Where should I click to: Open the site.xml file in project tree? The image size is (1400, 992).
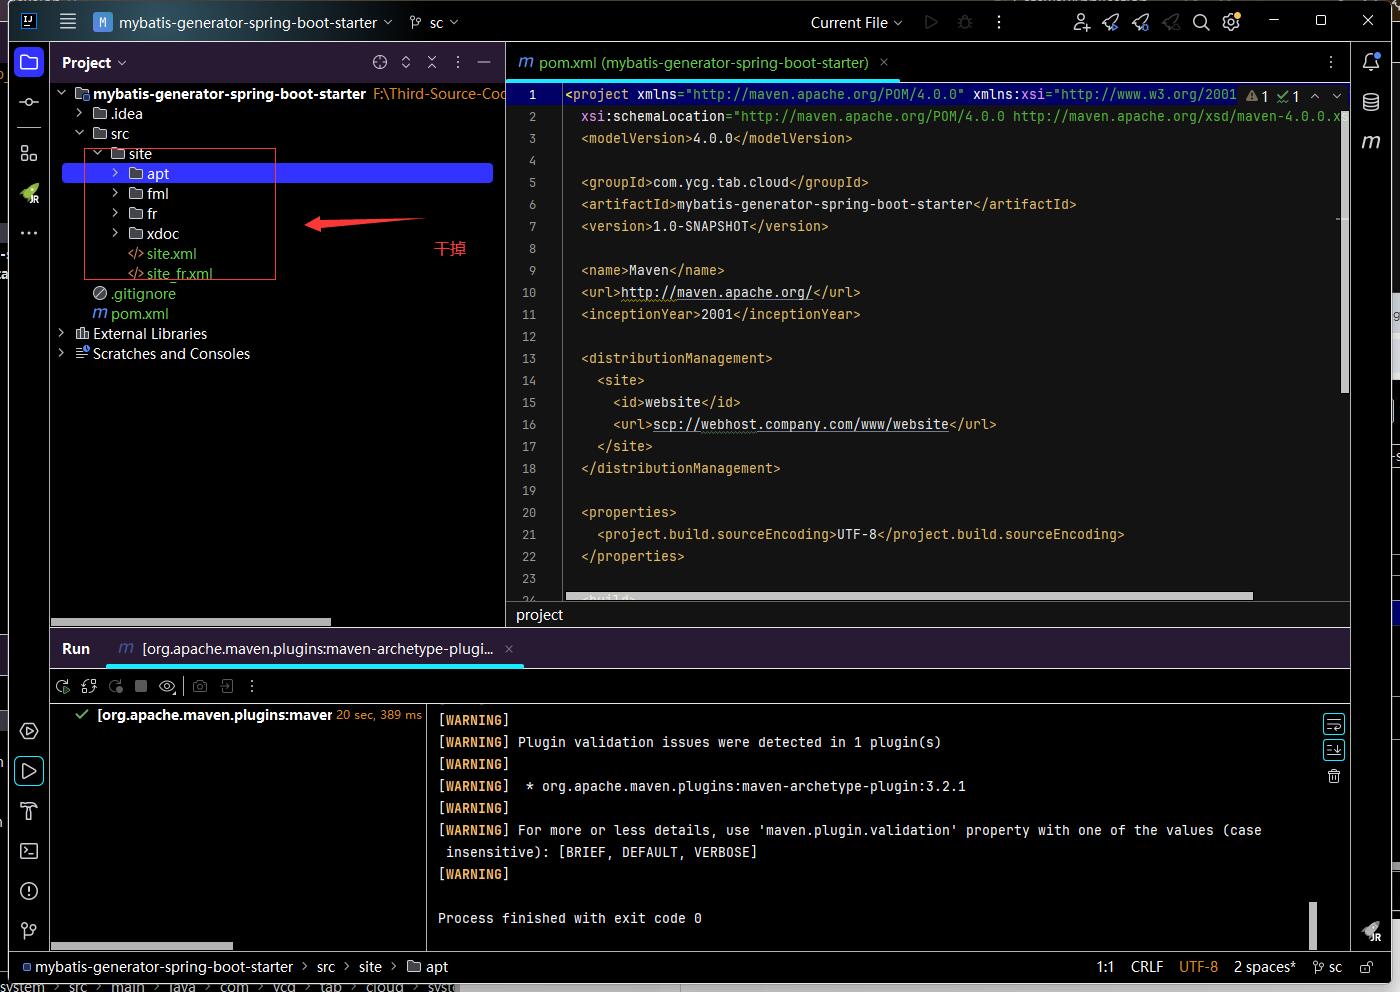(171, 254)
